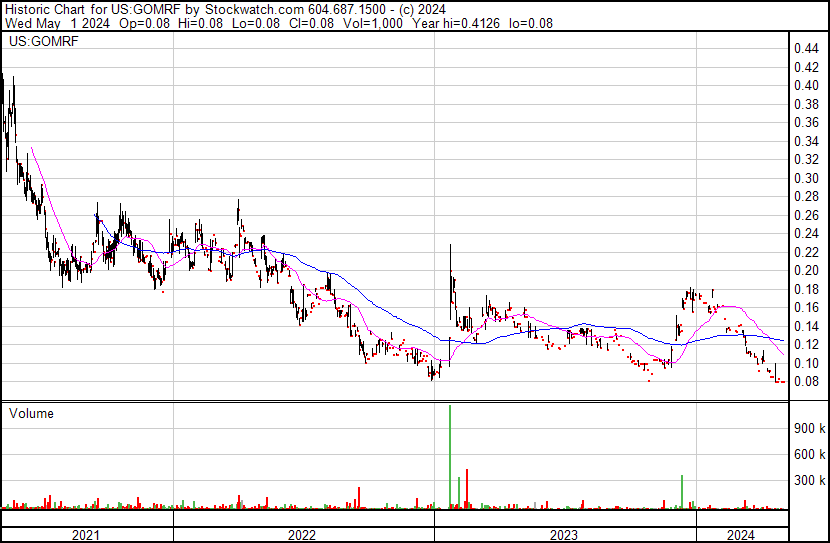
Task: Click the 0.40 price axis label
Action: point(806,86)
